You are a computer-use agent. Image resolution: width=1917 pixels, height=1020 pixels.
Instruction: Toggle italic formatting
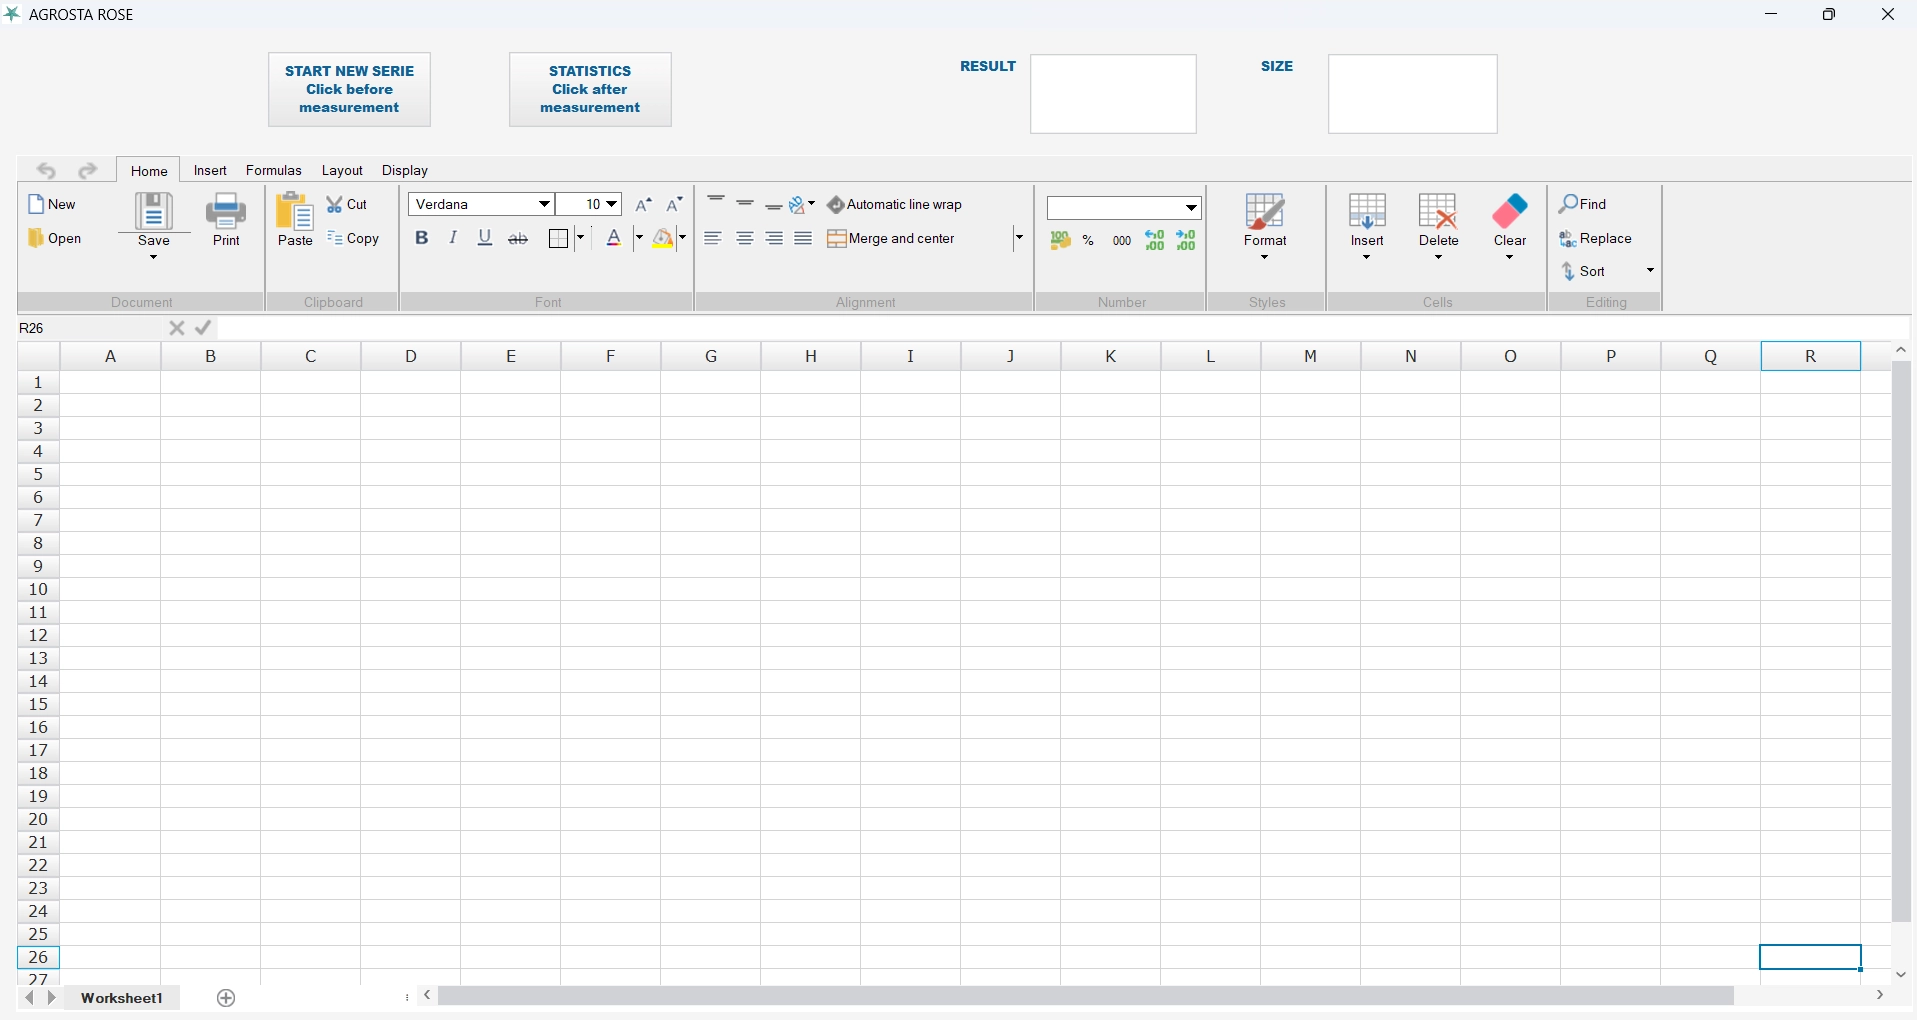tap(454, 238)
